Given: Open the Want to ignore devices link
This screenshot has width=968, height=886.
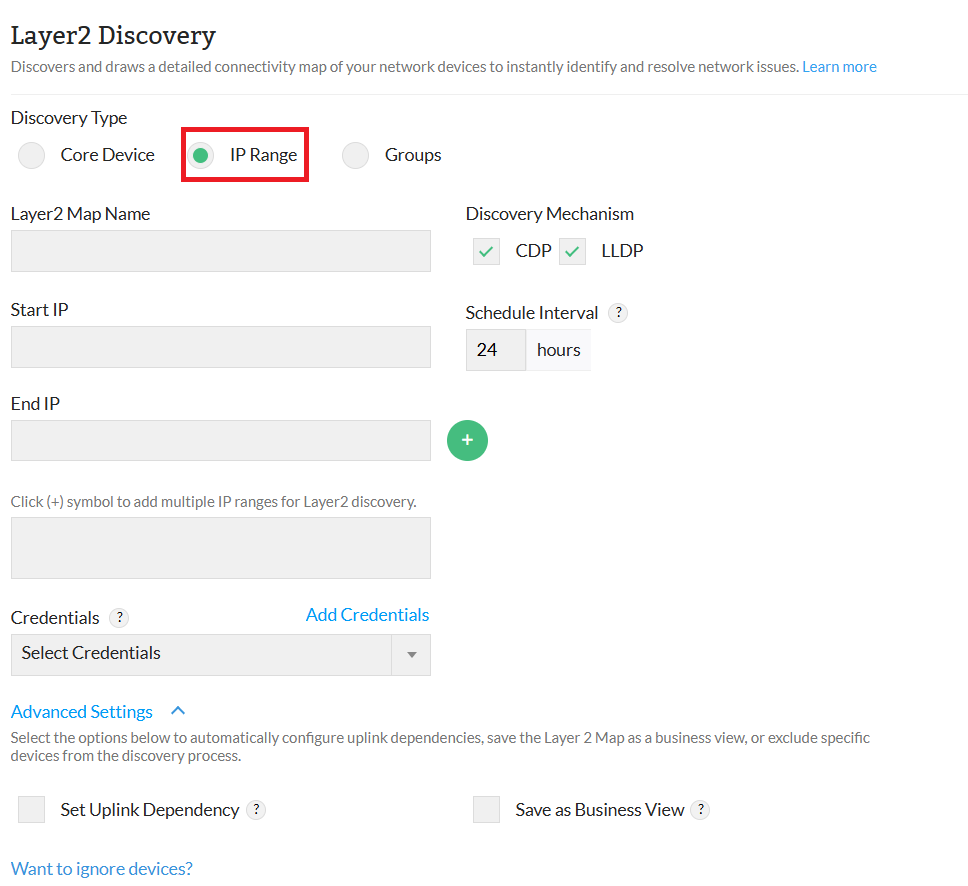Looking at the screenshot, I should click(x=101, y=868).
